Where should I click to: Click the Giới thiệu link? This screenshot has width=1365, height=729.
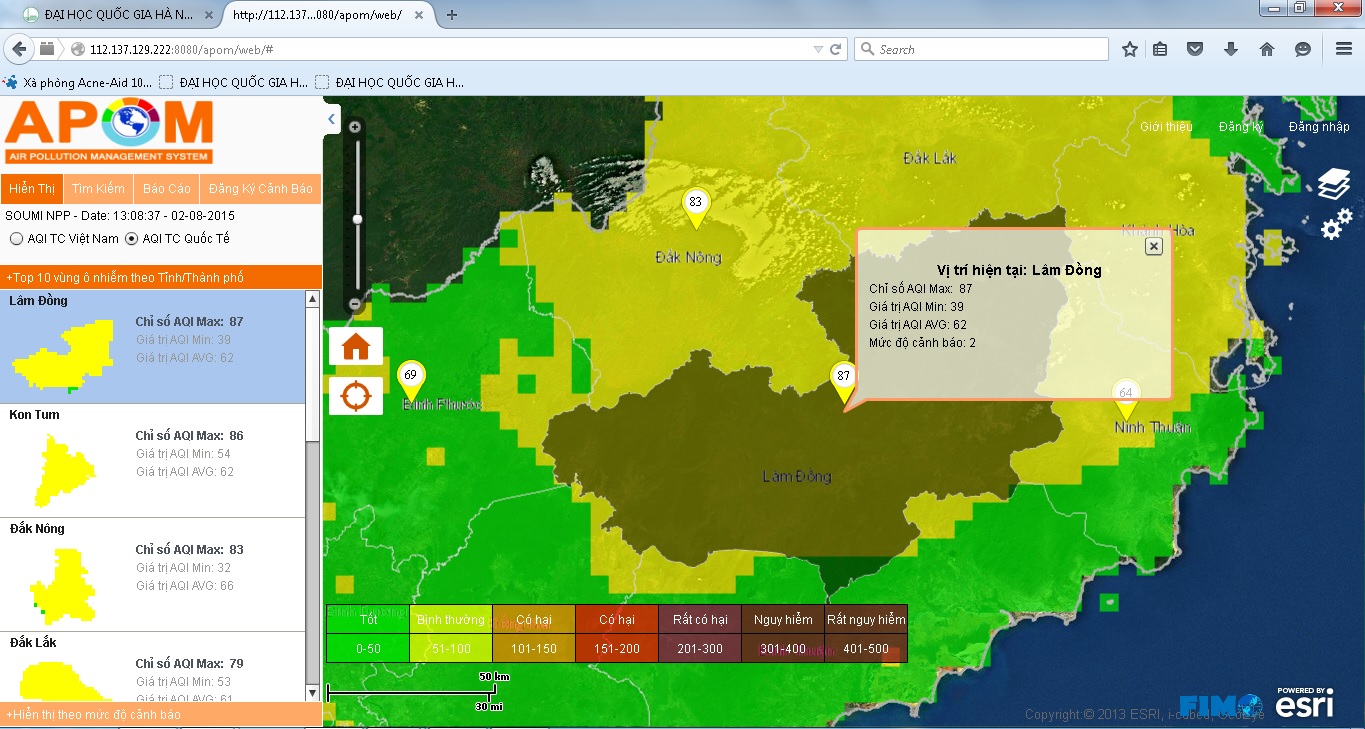tap(1166, 127)
